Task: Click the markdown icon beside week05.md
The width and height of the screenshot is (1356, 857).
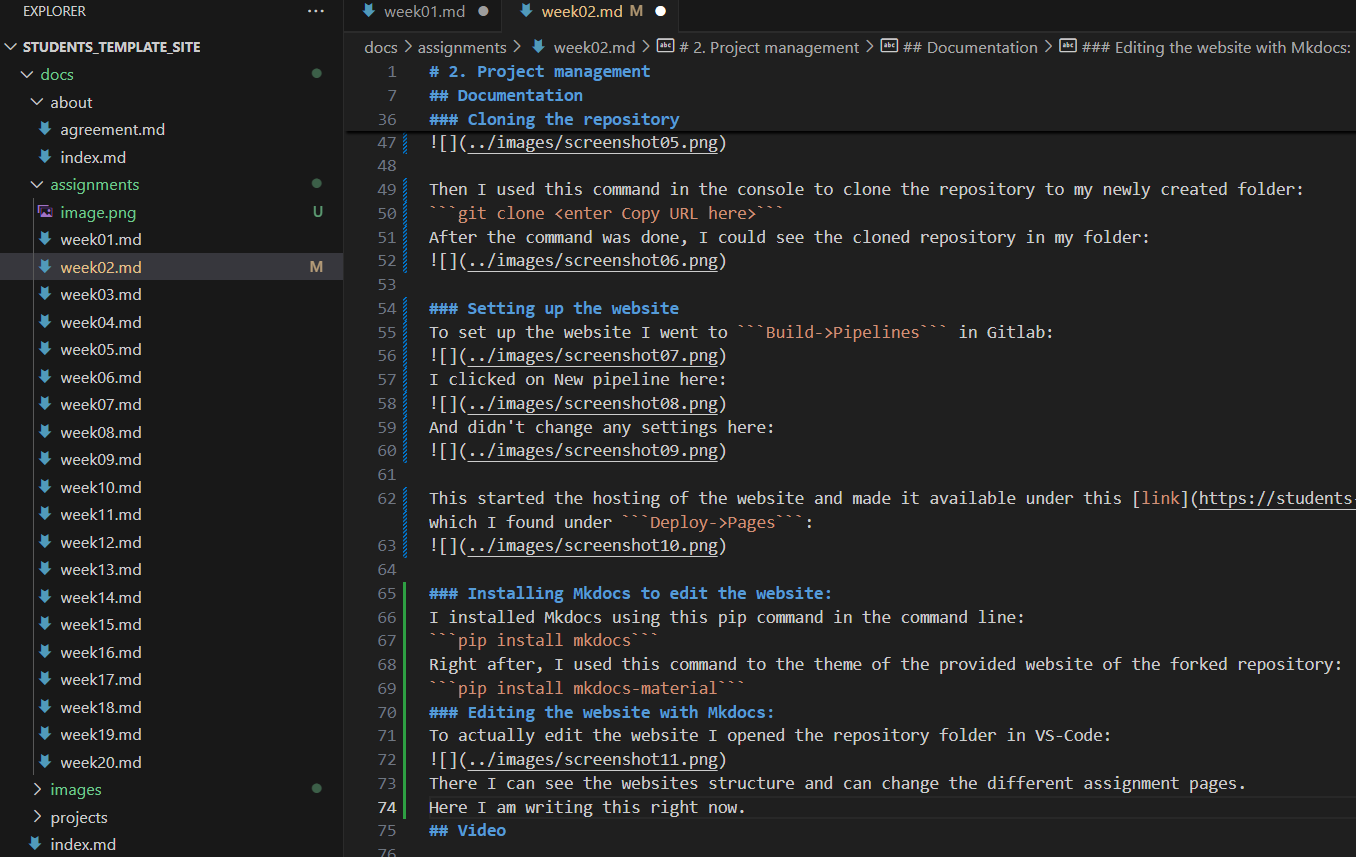Action: [45, 350]
